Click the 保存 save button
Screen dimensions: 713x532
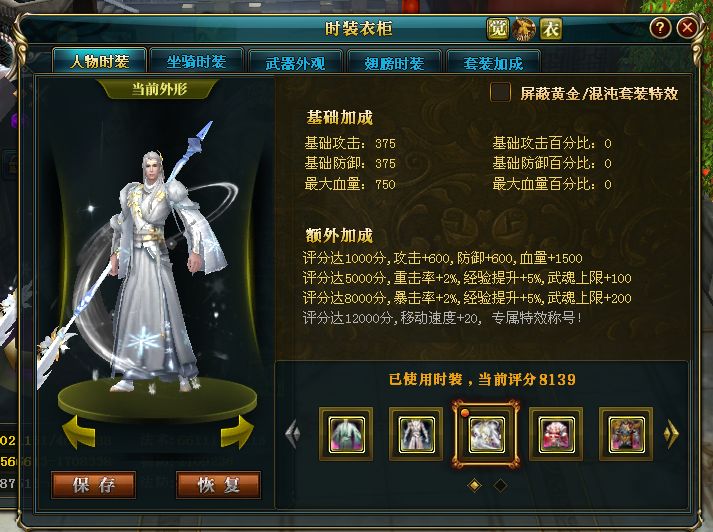(94, 485)
